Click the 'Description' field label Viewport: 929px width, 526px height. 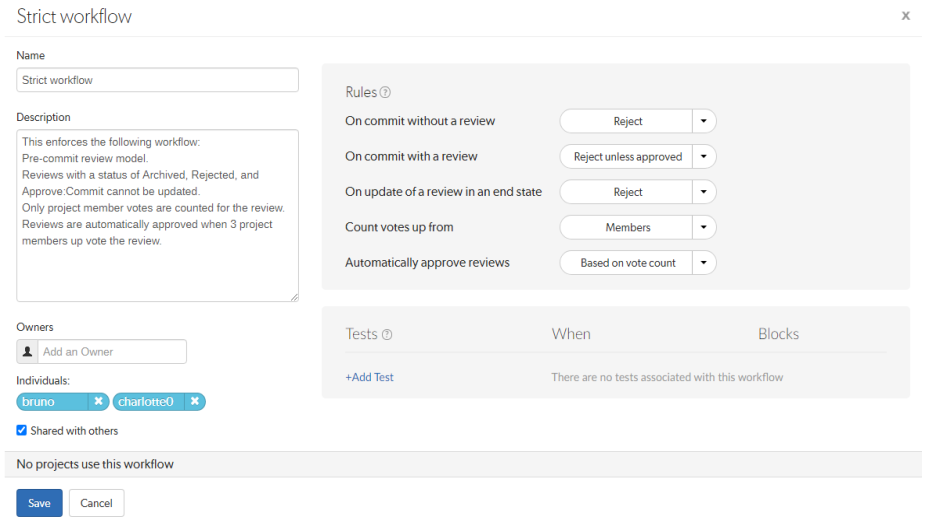coord(43,117)
